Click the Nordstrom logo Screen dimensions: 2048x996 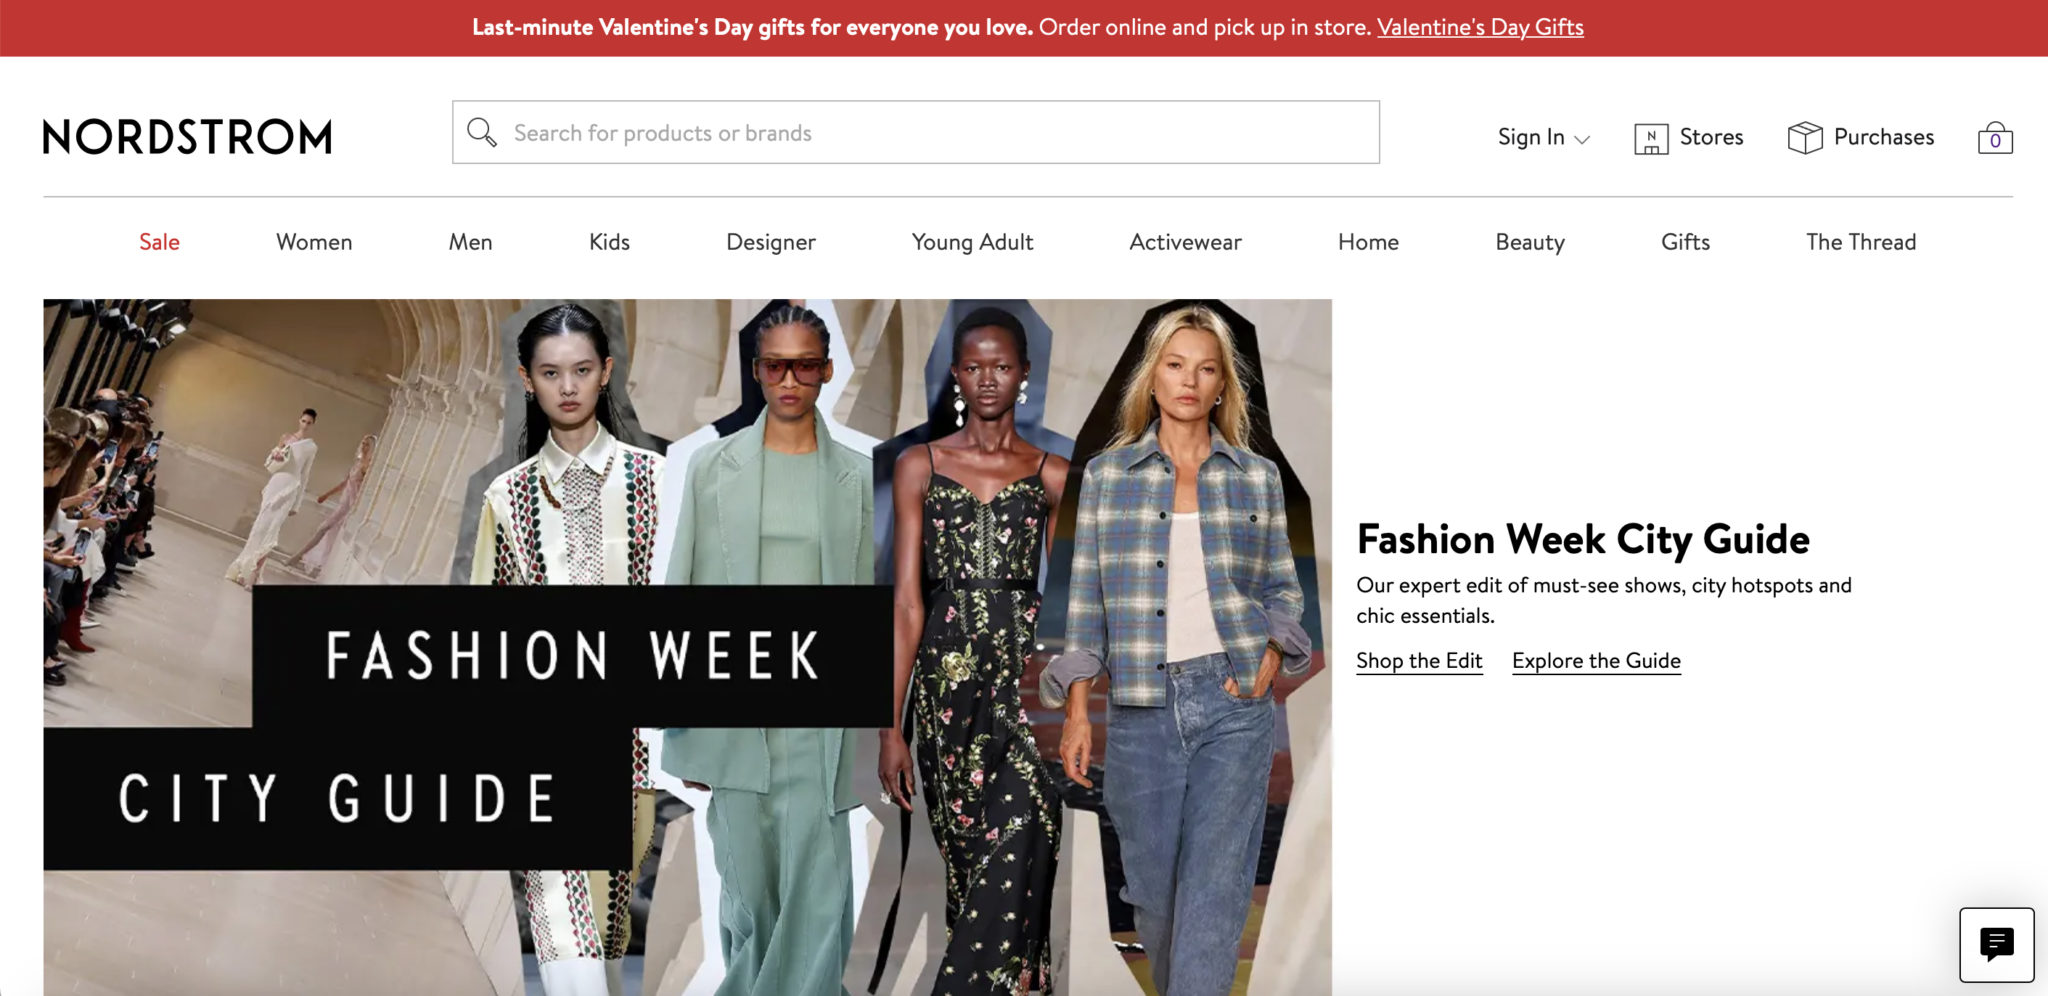tap(187, 137)
